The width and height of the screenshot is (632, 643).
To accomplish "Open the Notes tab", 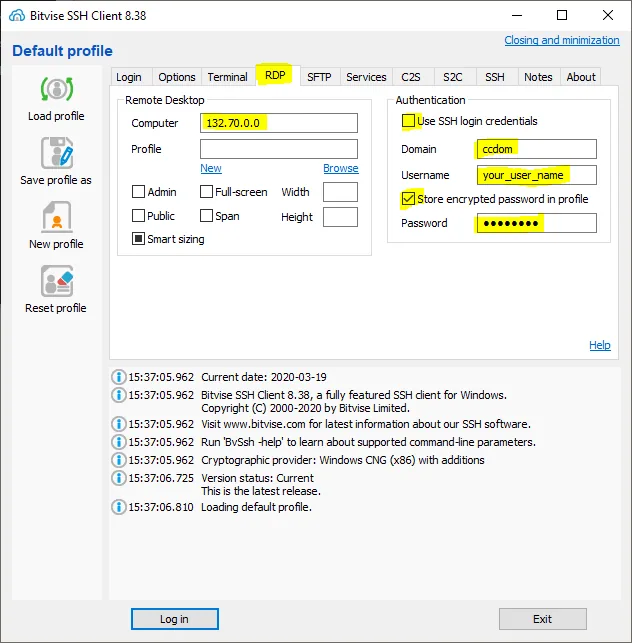I will [538, 77].
